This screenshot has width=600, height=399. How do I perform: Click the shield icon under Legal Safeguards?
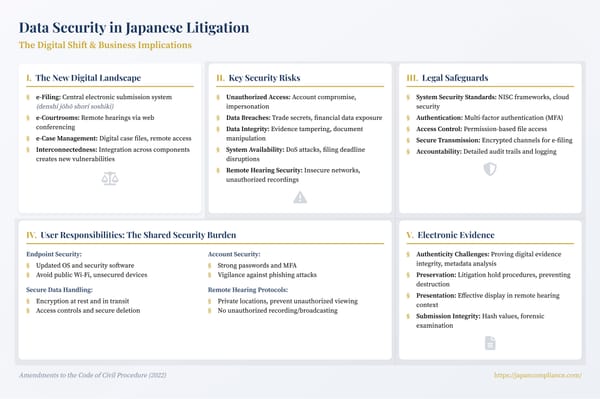pyautogui.click(x=490, y=169)
